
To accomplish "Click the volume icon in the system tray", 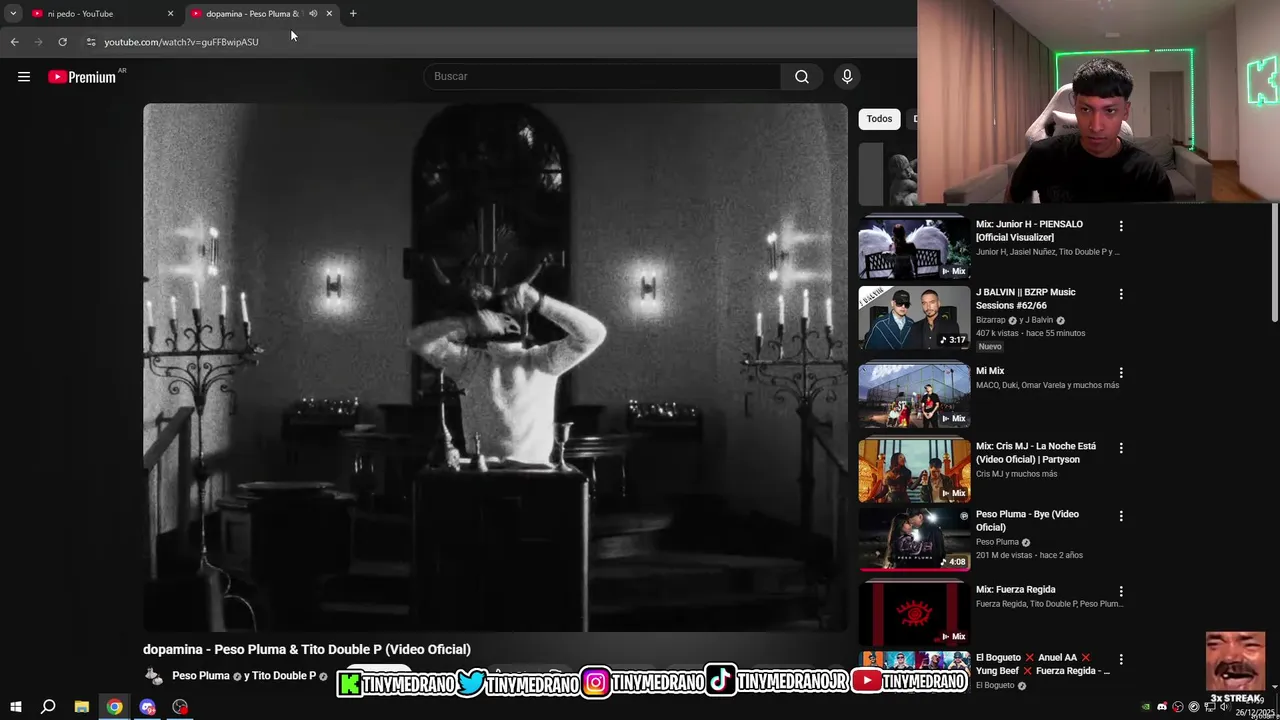I will (1224, 707).
